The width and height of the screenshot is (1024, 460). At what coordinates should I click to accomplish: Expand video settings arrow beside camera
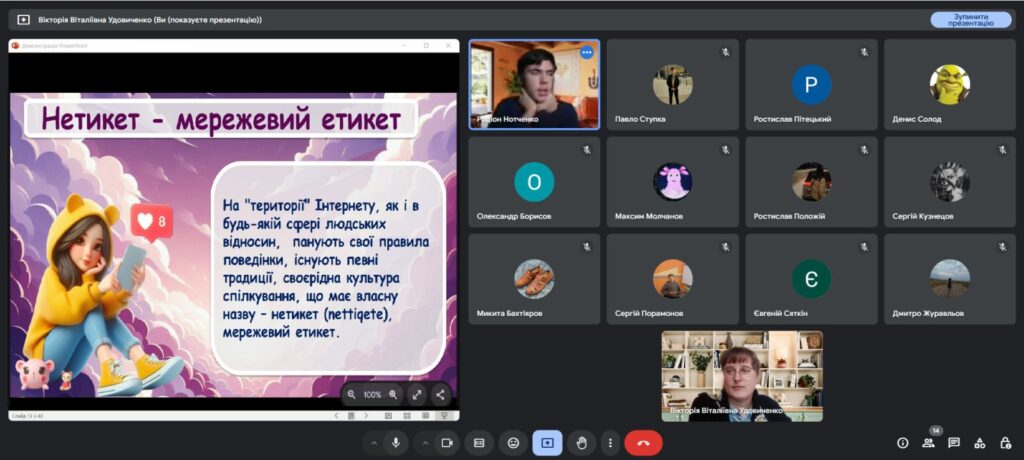(425, 442)
